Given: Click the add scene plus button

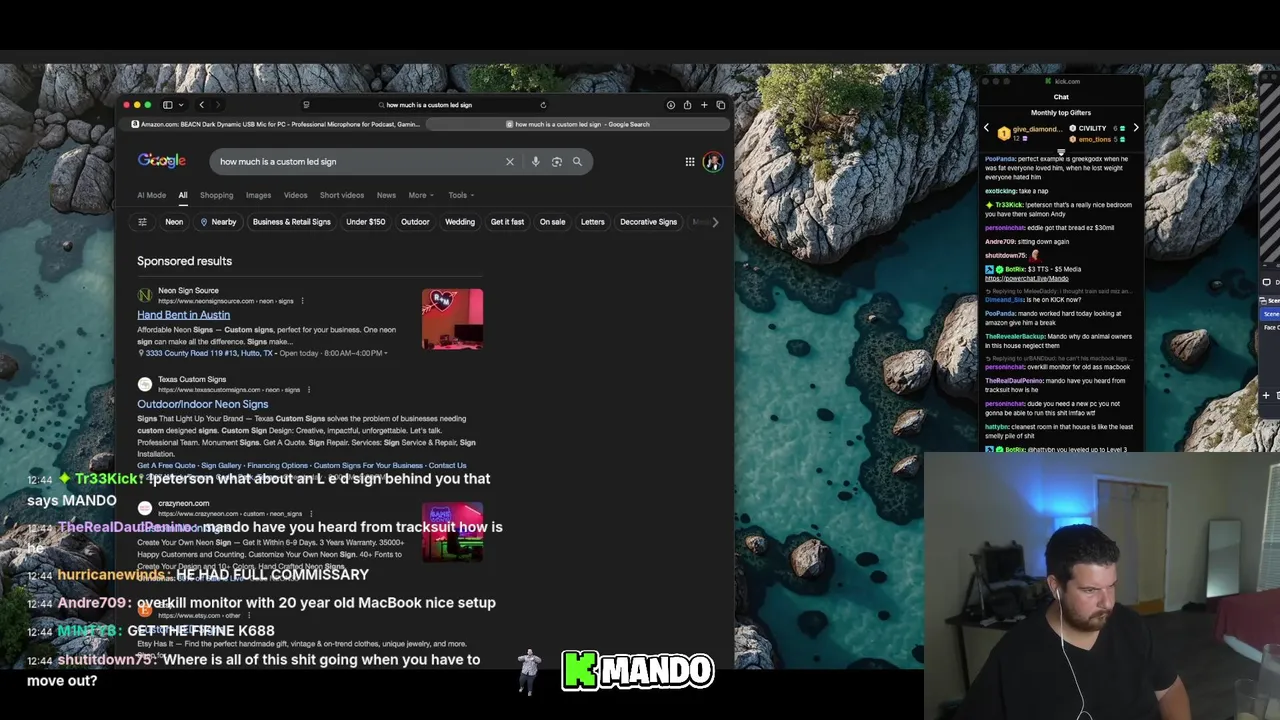Looking at the screenshot, I should pyautogui.click(x=1266, y=395).
